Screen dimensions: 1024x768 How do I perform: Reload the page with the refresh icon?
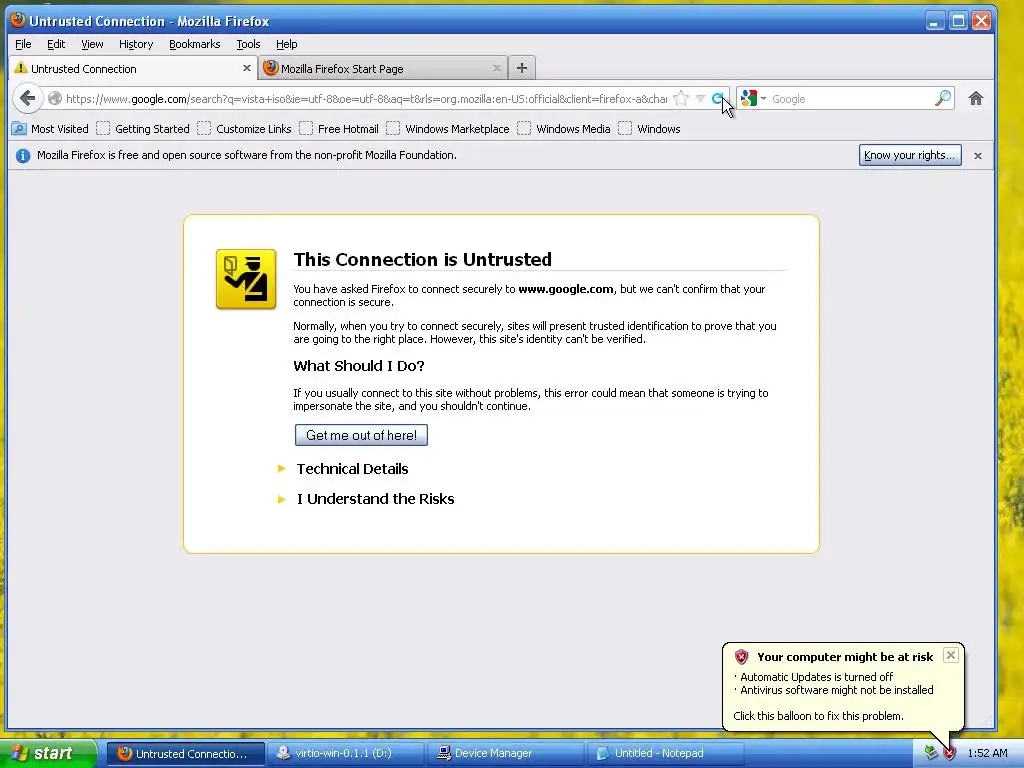(718, 99)
